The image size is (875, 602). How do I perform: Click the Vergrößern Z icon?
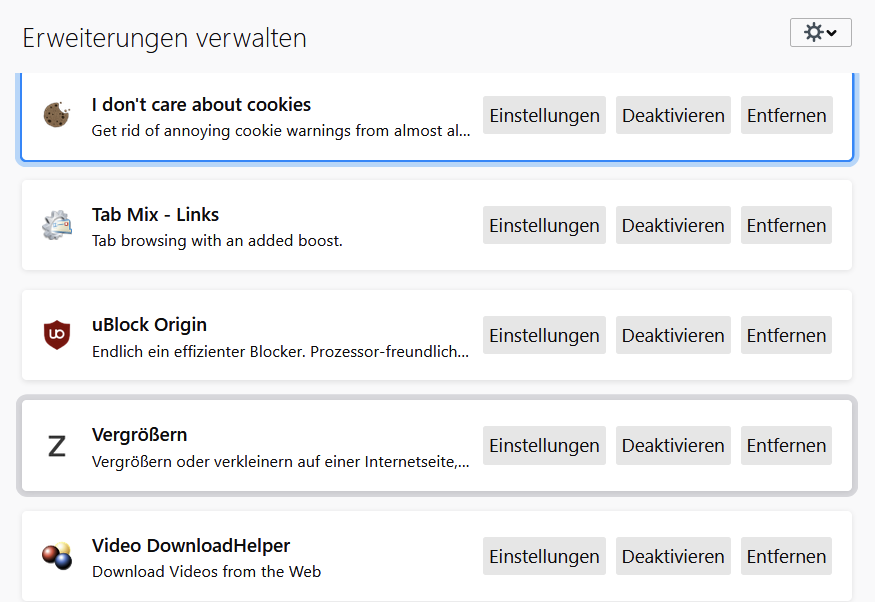(x=56, y=446)
